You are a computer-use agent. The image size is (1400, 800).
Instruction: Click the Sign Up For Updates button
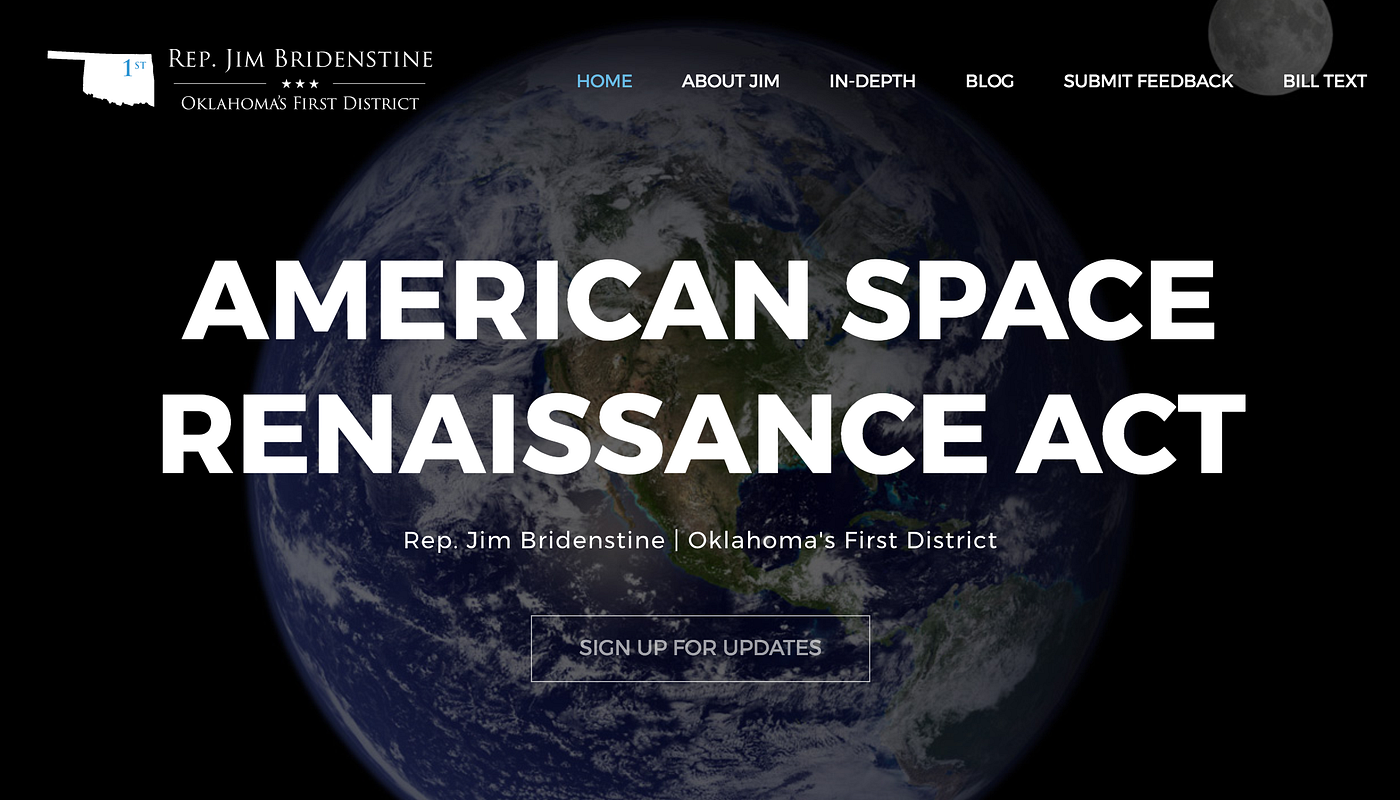(x=700, y=648)
